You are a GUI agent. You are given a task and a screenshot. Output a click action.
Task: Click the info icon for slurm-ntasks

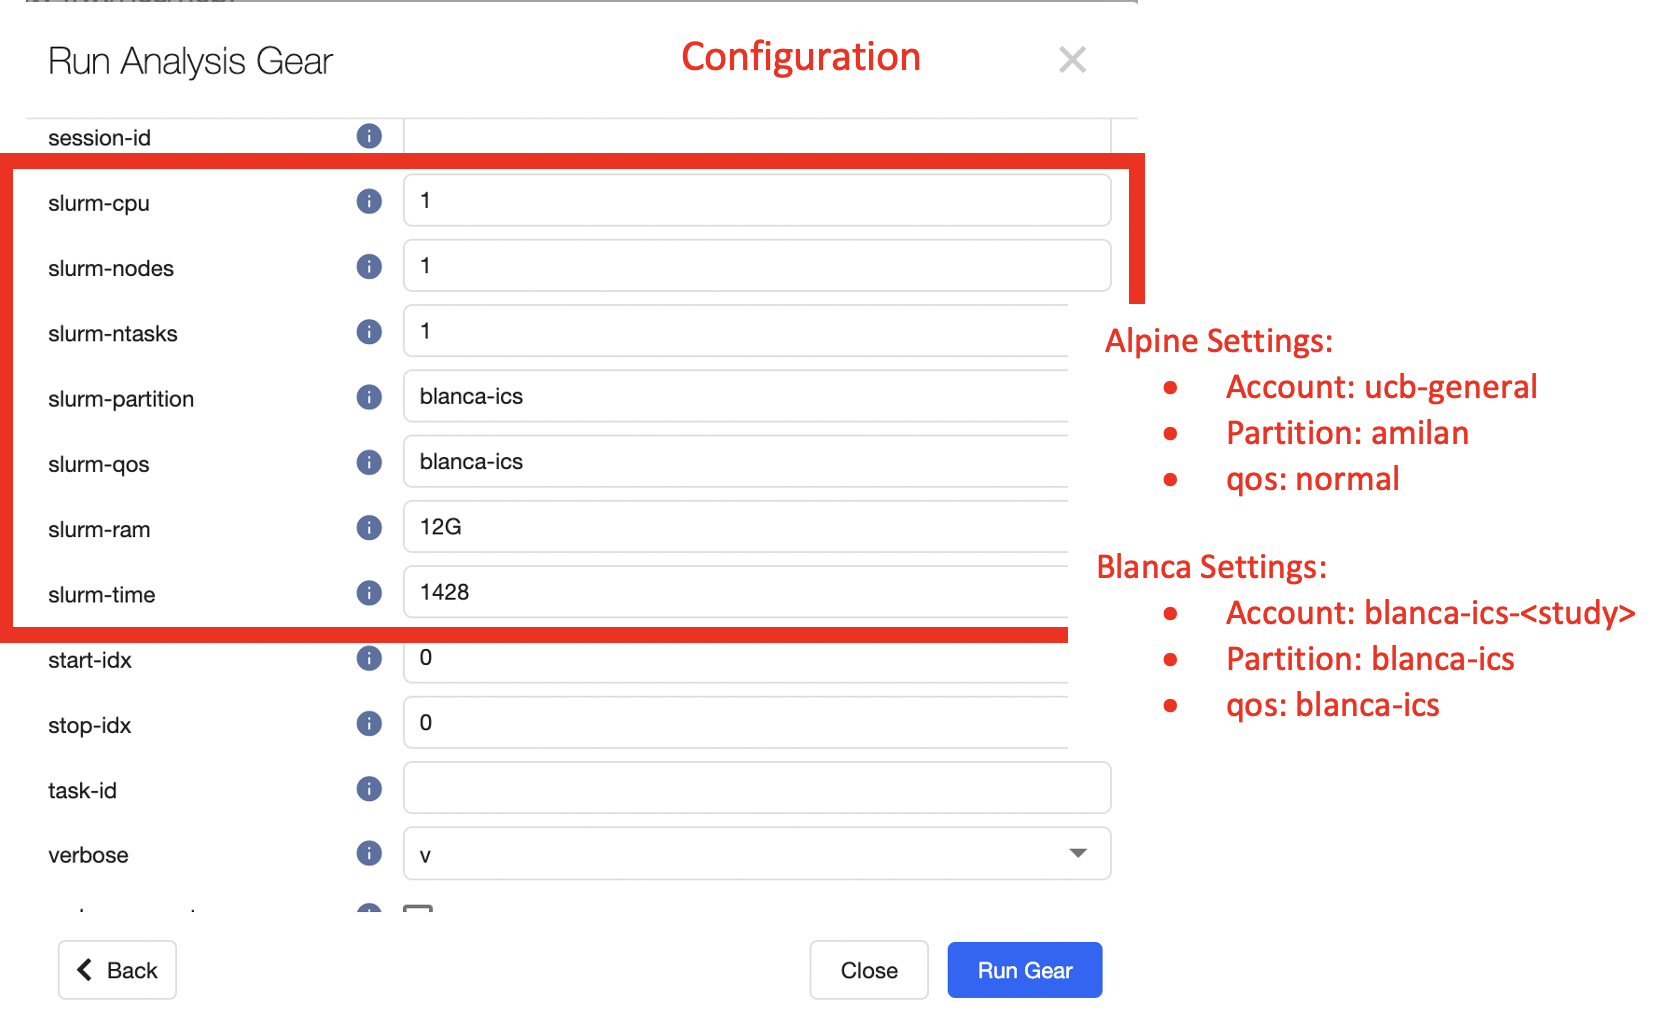tap(369, 331)
